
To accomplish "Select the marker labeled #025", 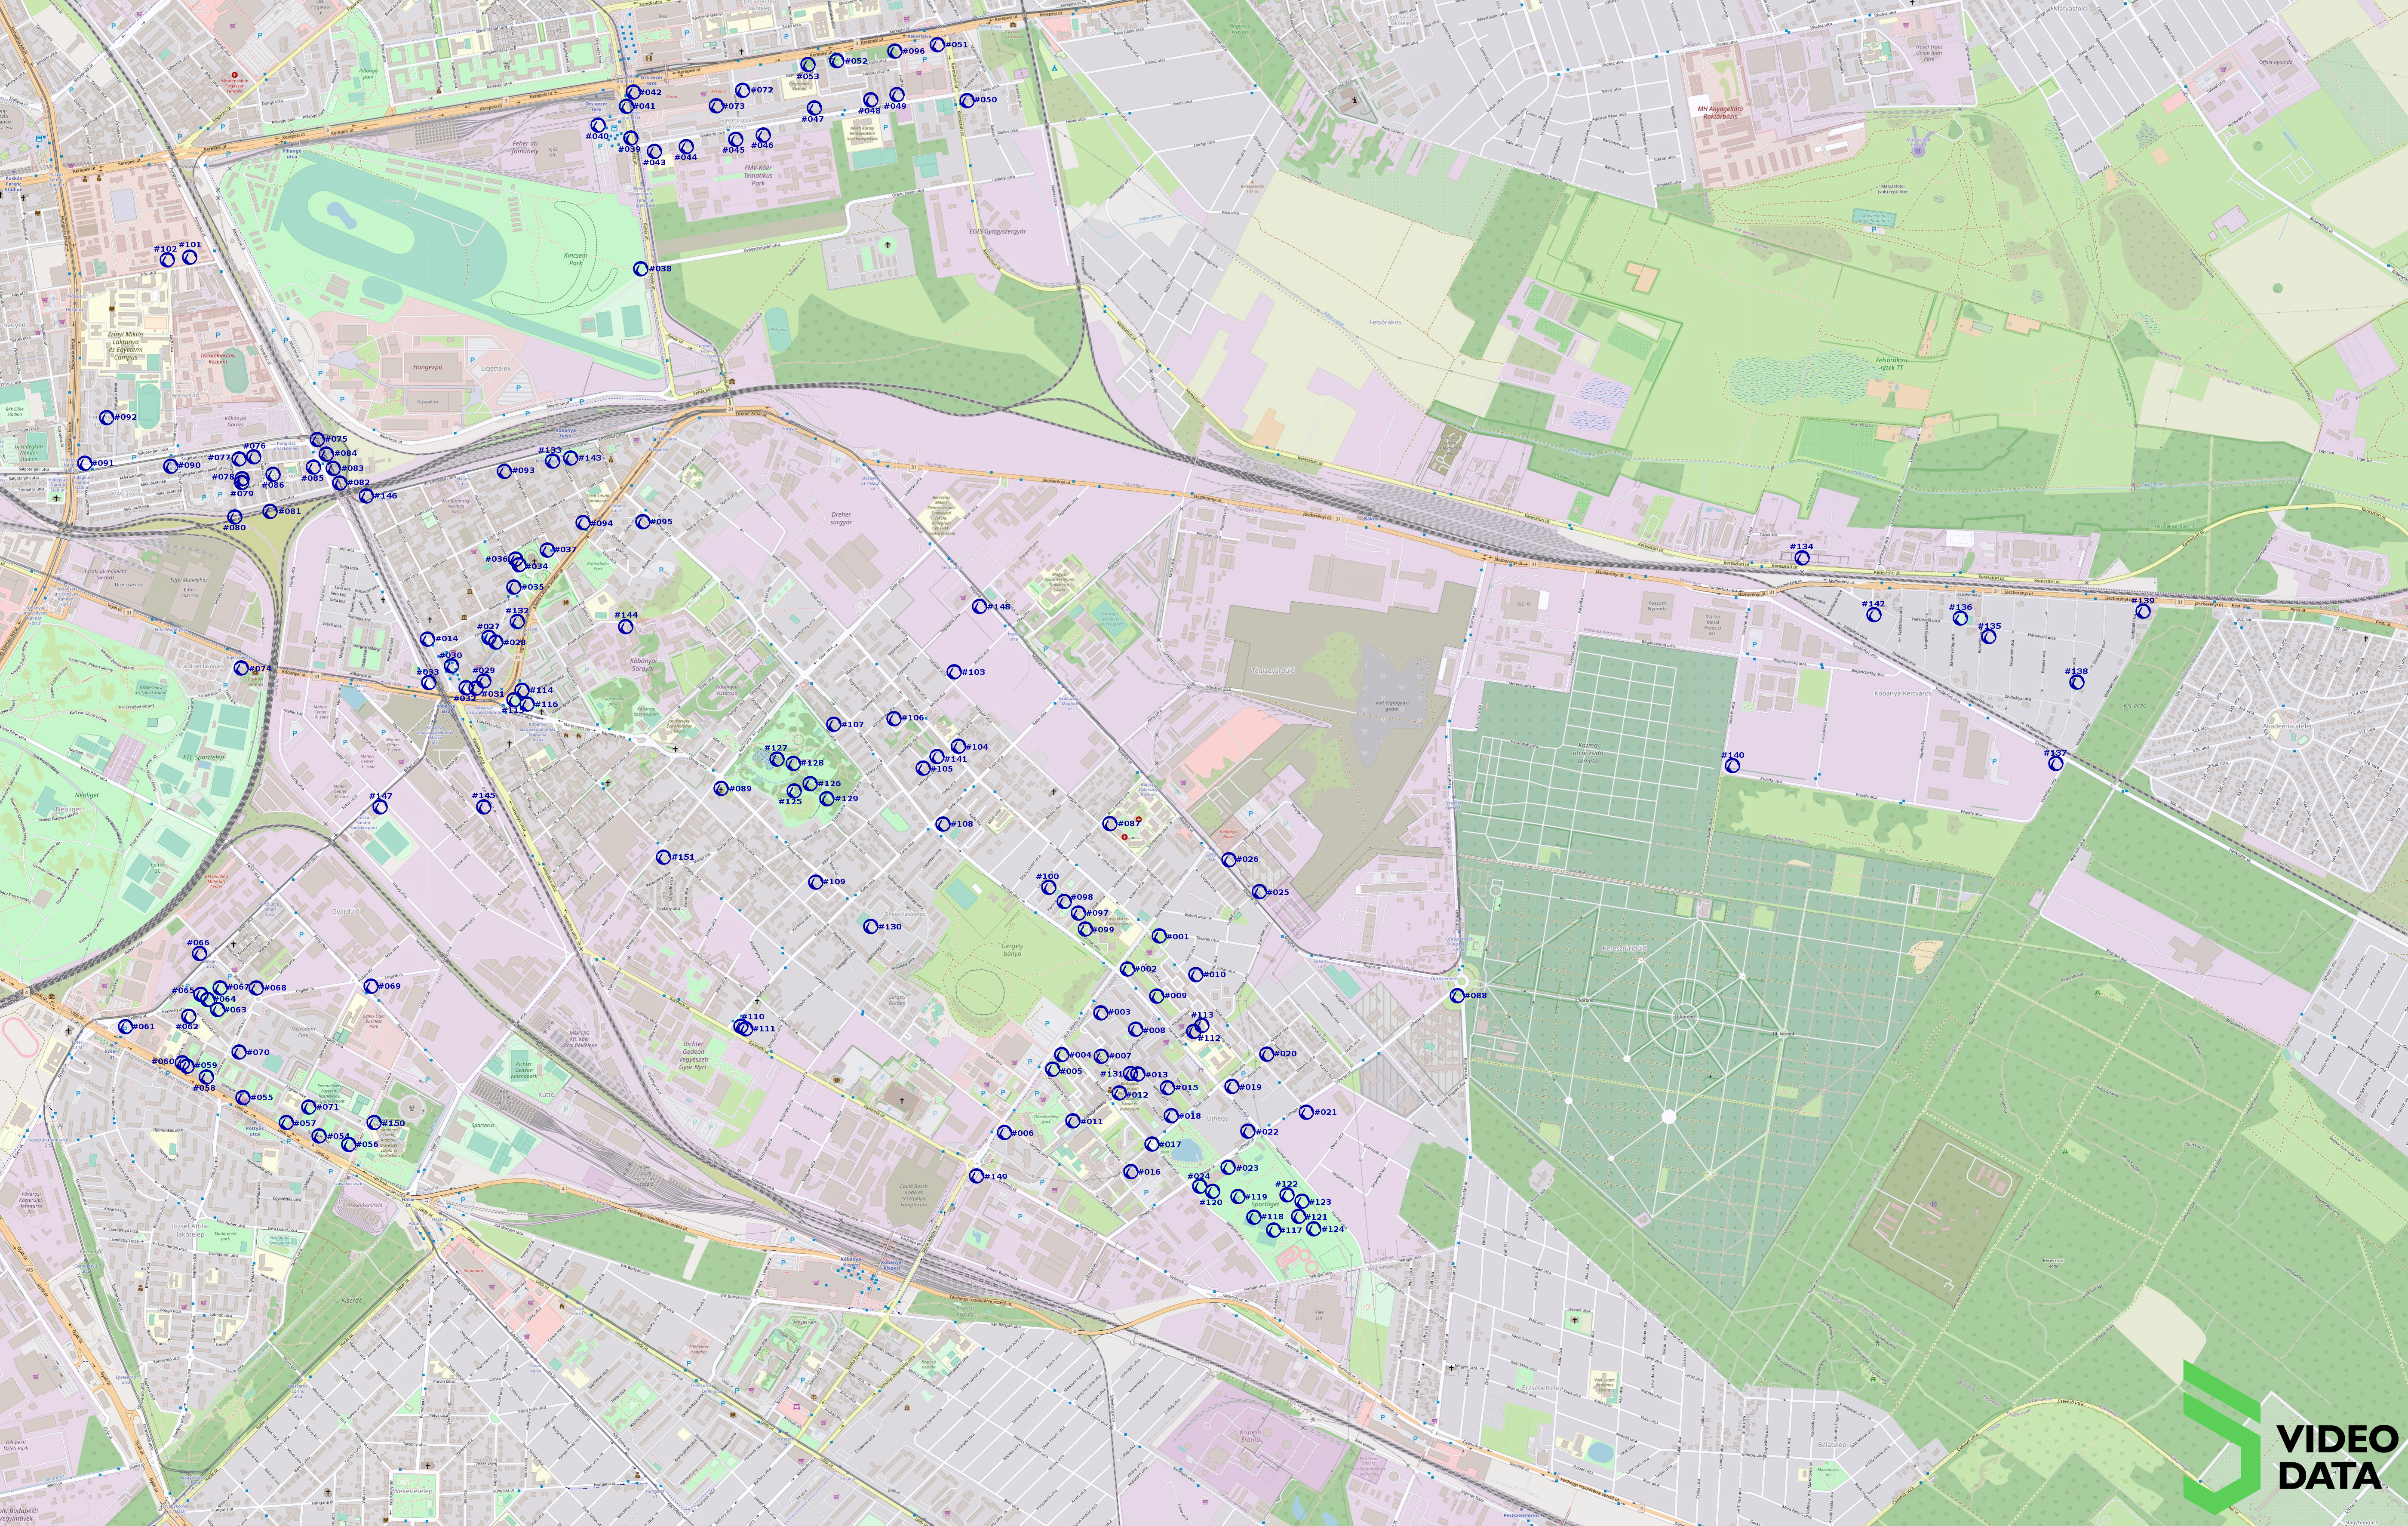I will click(1258, 892).
